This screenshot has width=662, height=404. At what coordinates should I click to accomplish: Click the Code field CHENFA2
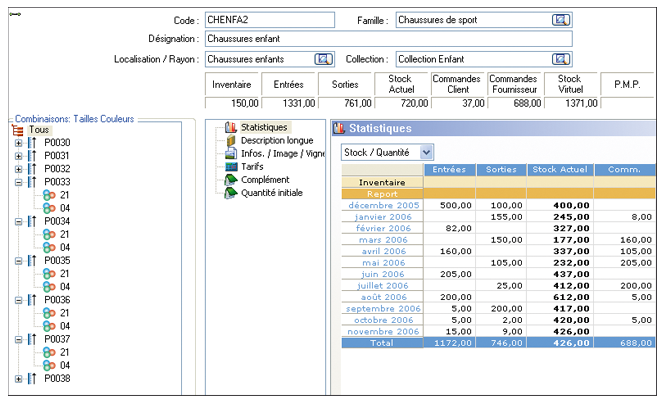click(x=269, y=20)
